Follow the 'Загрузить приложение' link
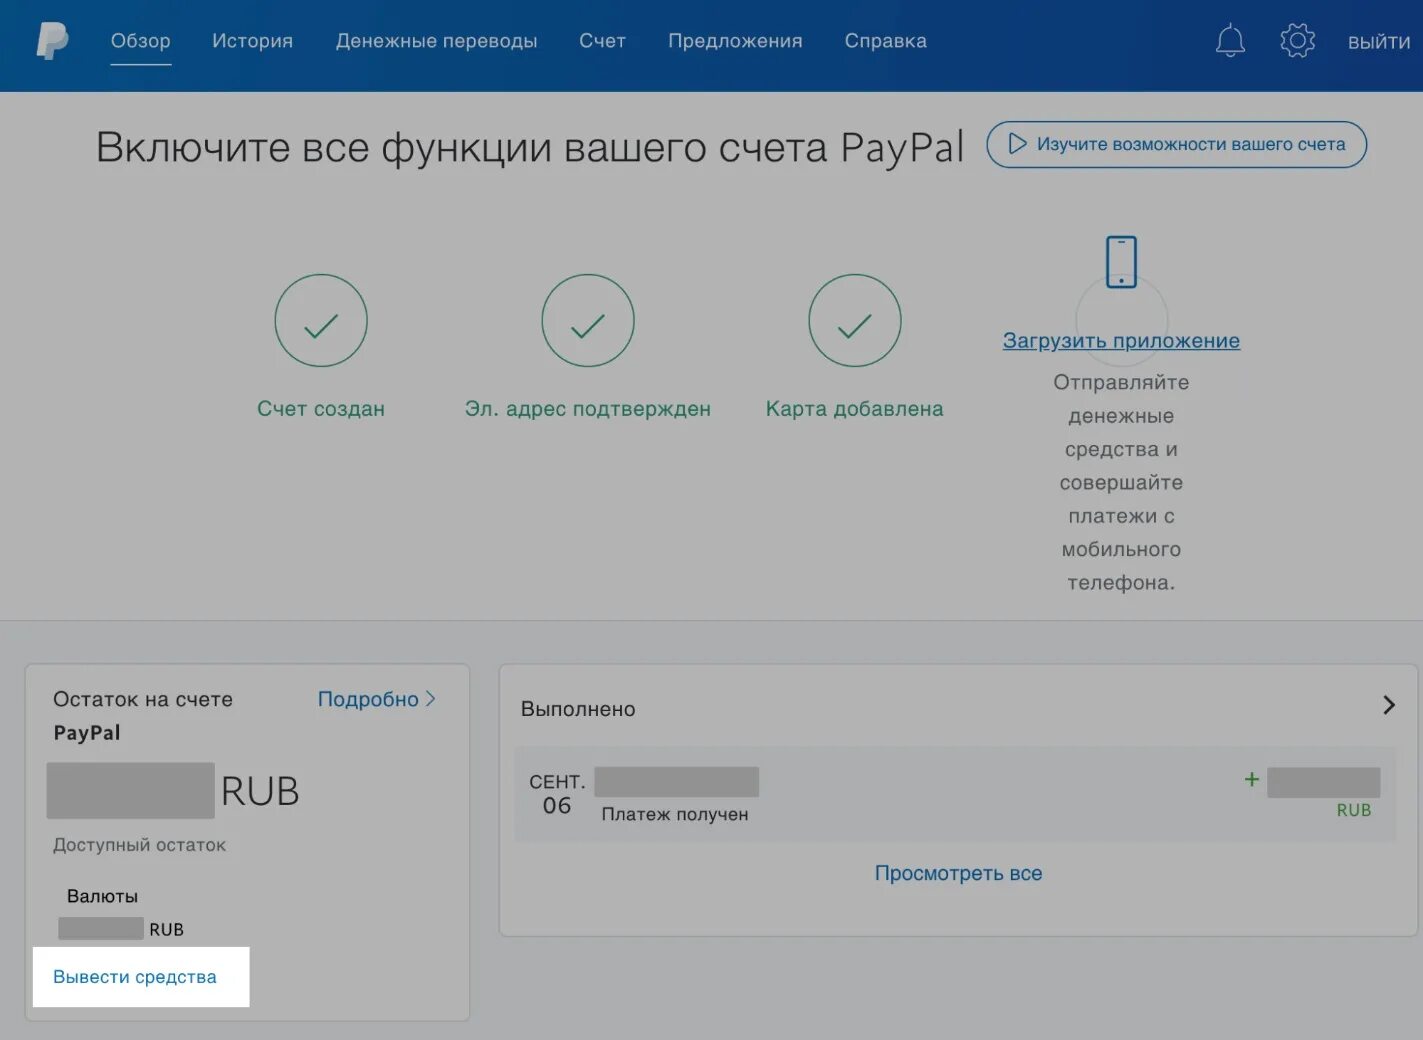This screenshot has height=1040, width=1423. pyautogui.click(x=1121, y=341)
